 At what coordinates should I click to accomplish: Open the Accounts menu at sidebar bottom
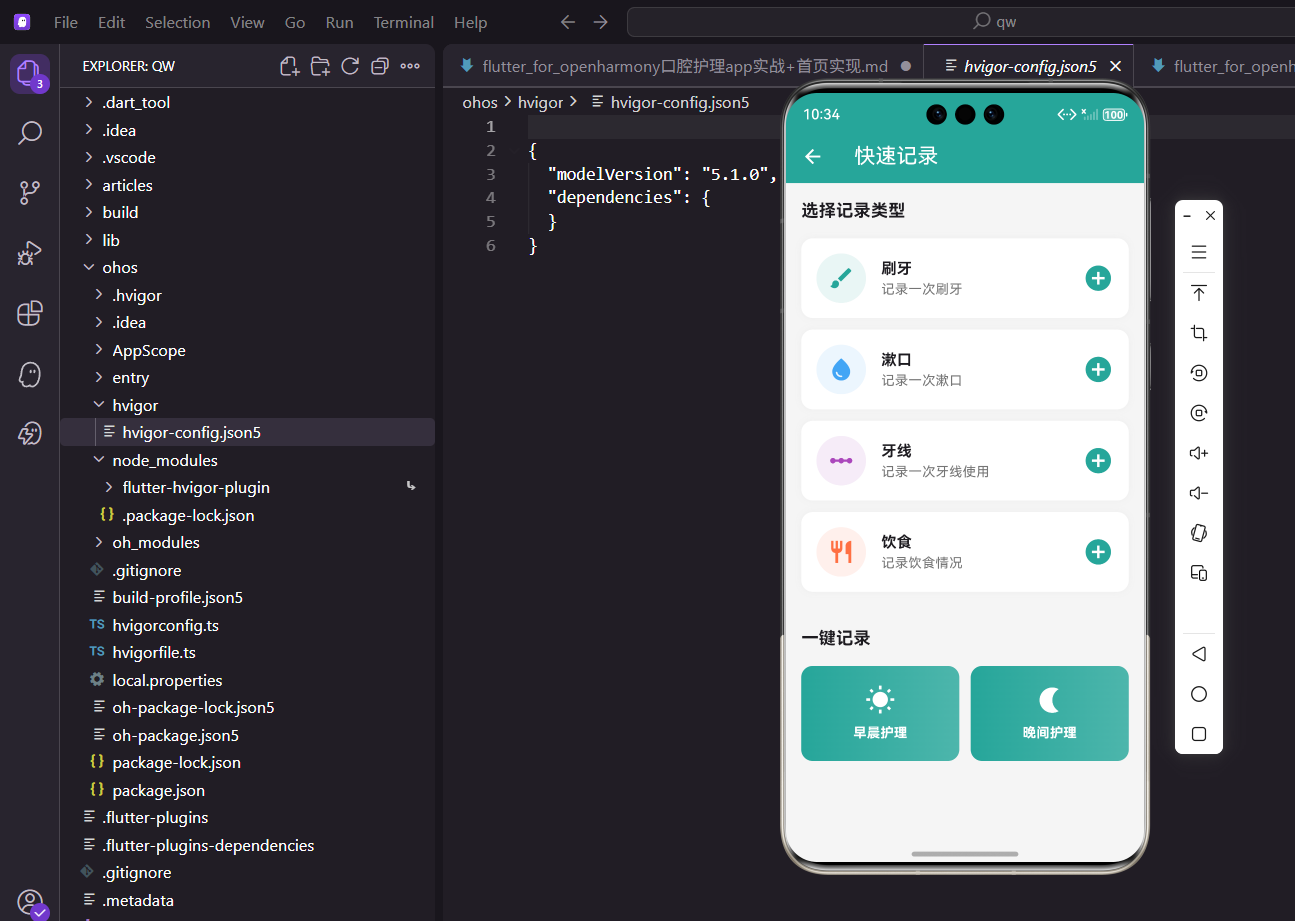click(x=30, y=902)
